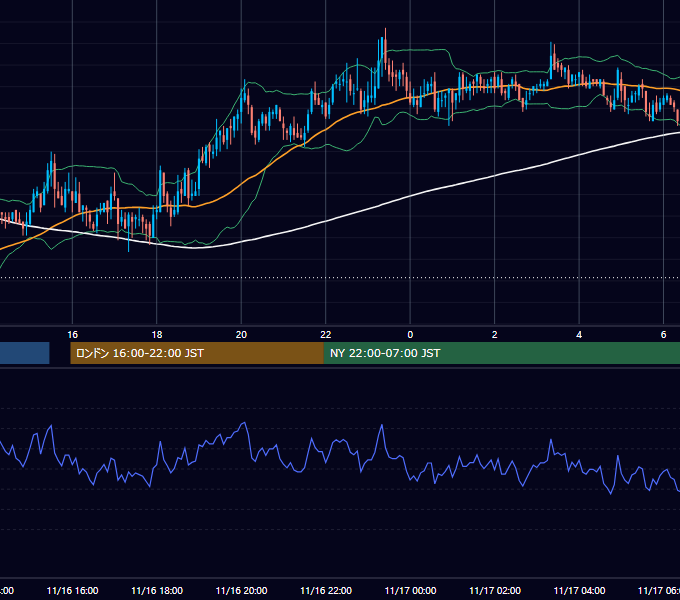Image resolution: width=680 pixels, height=600 pixels.
Task: Click the blue session bar before ロンドン
Action: pyautogui.click(x=25, y=353)
